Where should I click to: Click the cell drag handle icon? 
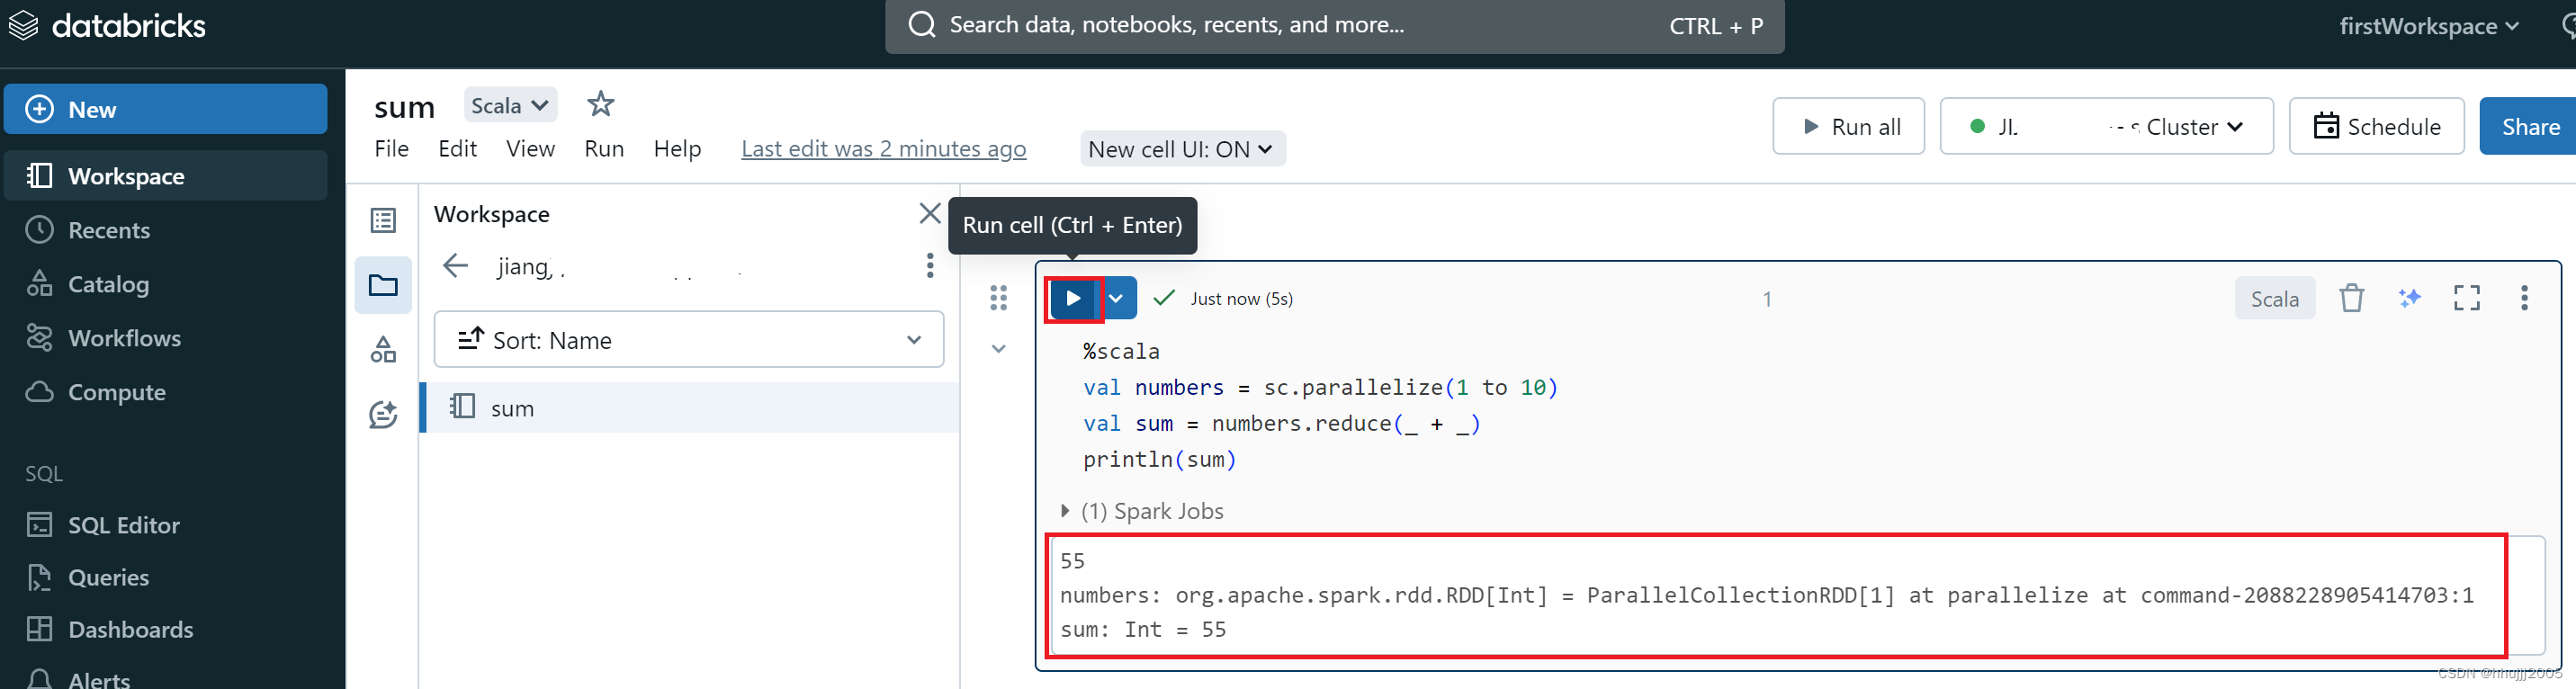[x=998, y=298]
